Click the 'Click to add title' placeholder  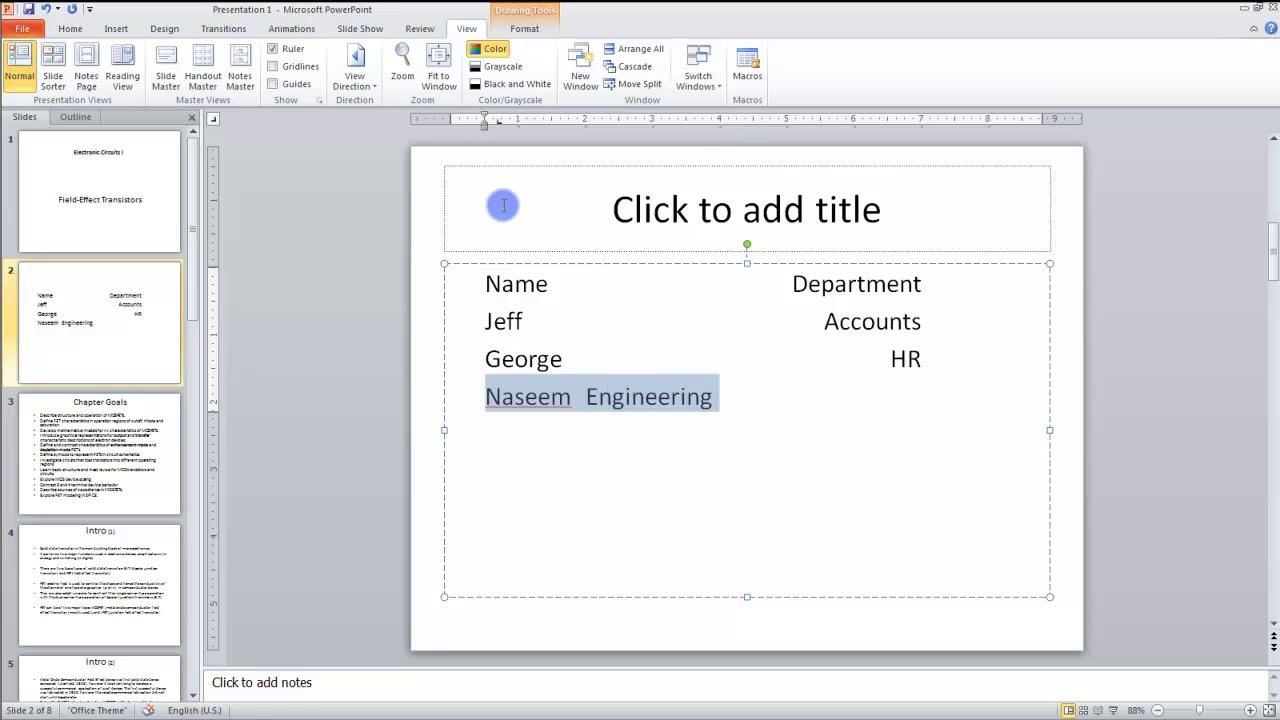pos(747,209)
